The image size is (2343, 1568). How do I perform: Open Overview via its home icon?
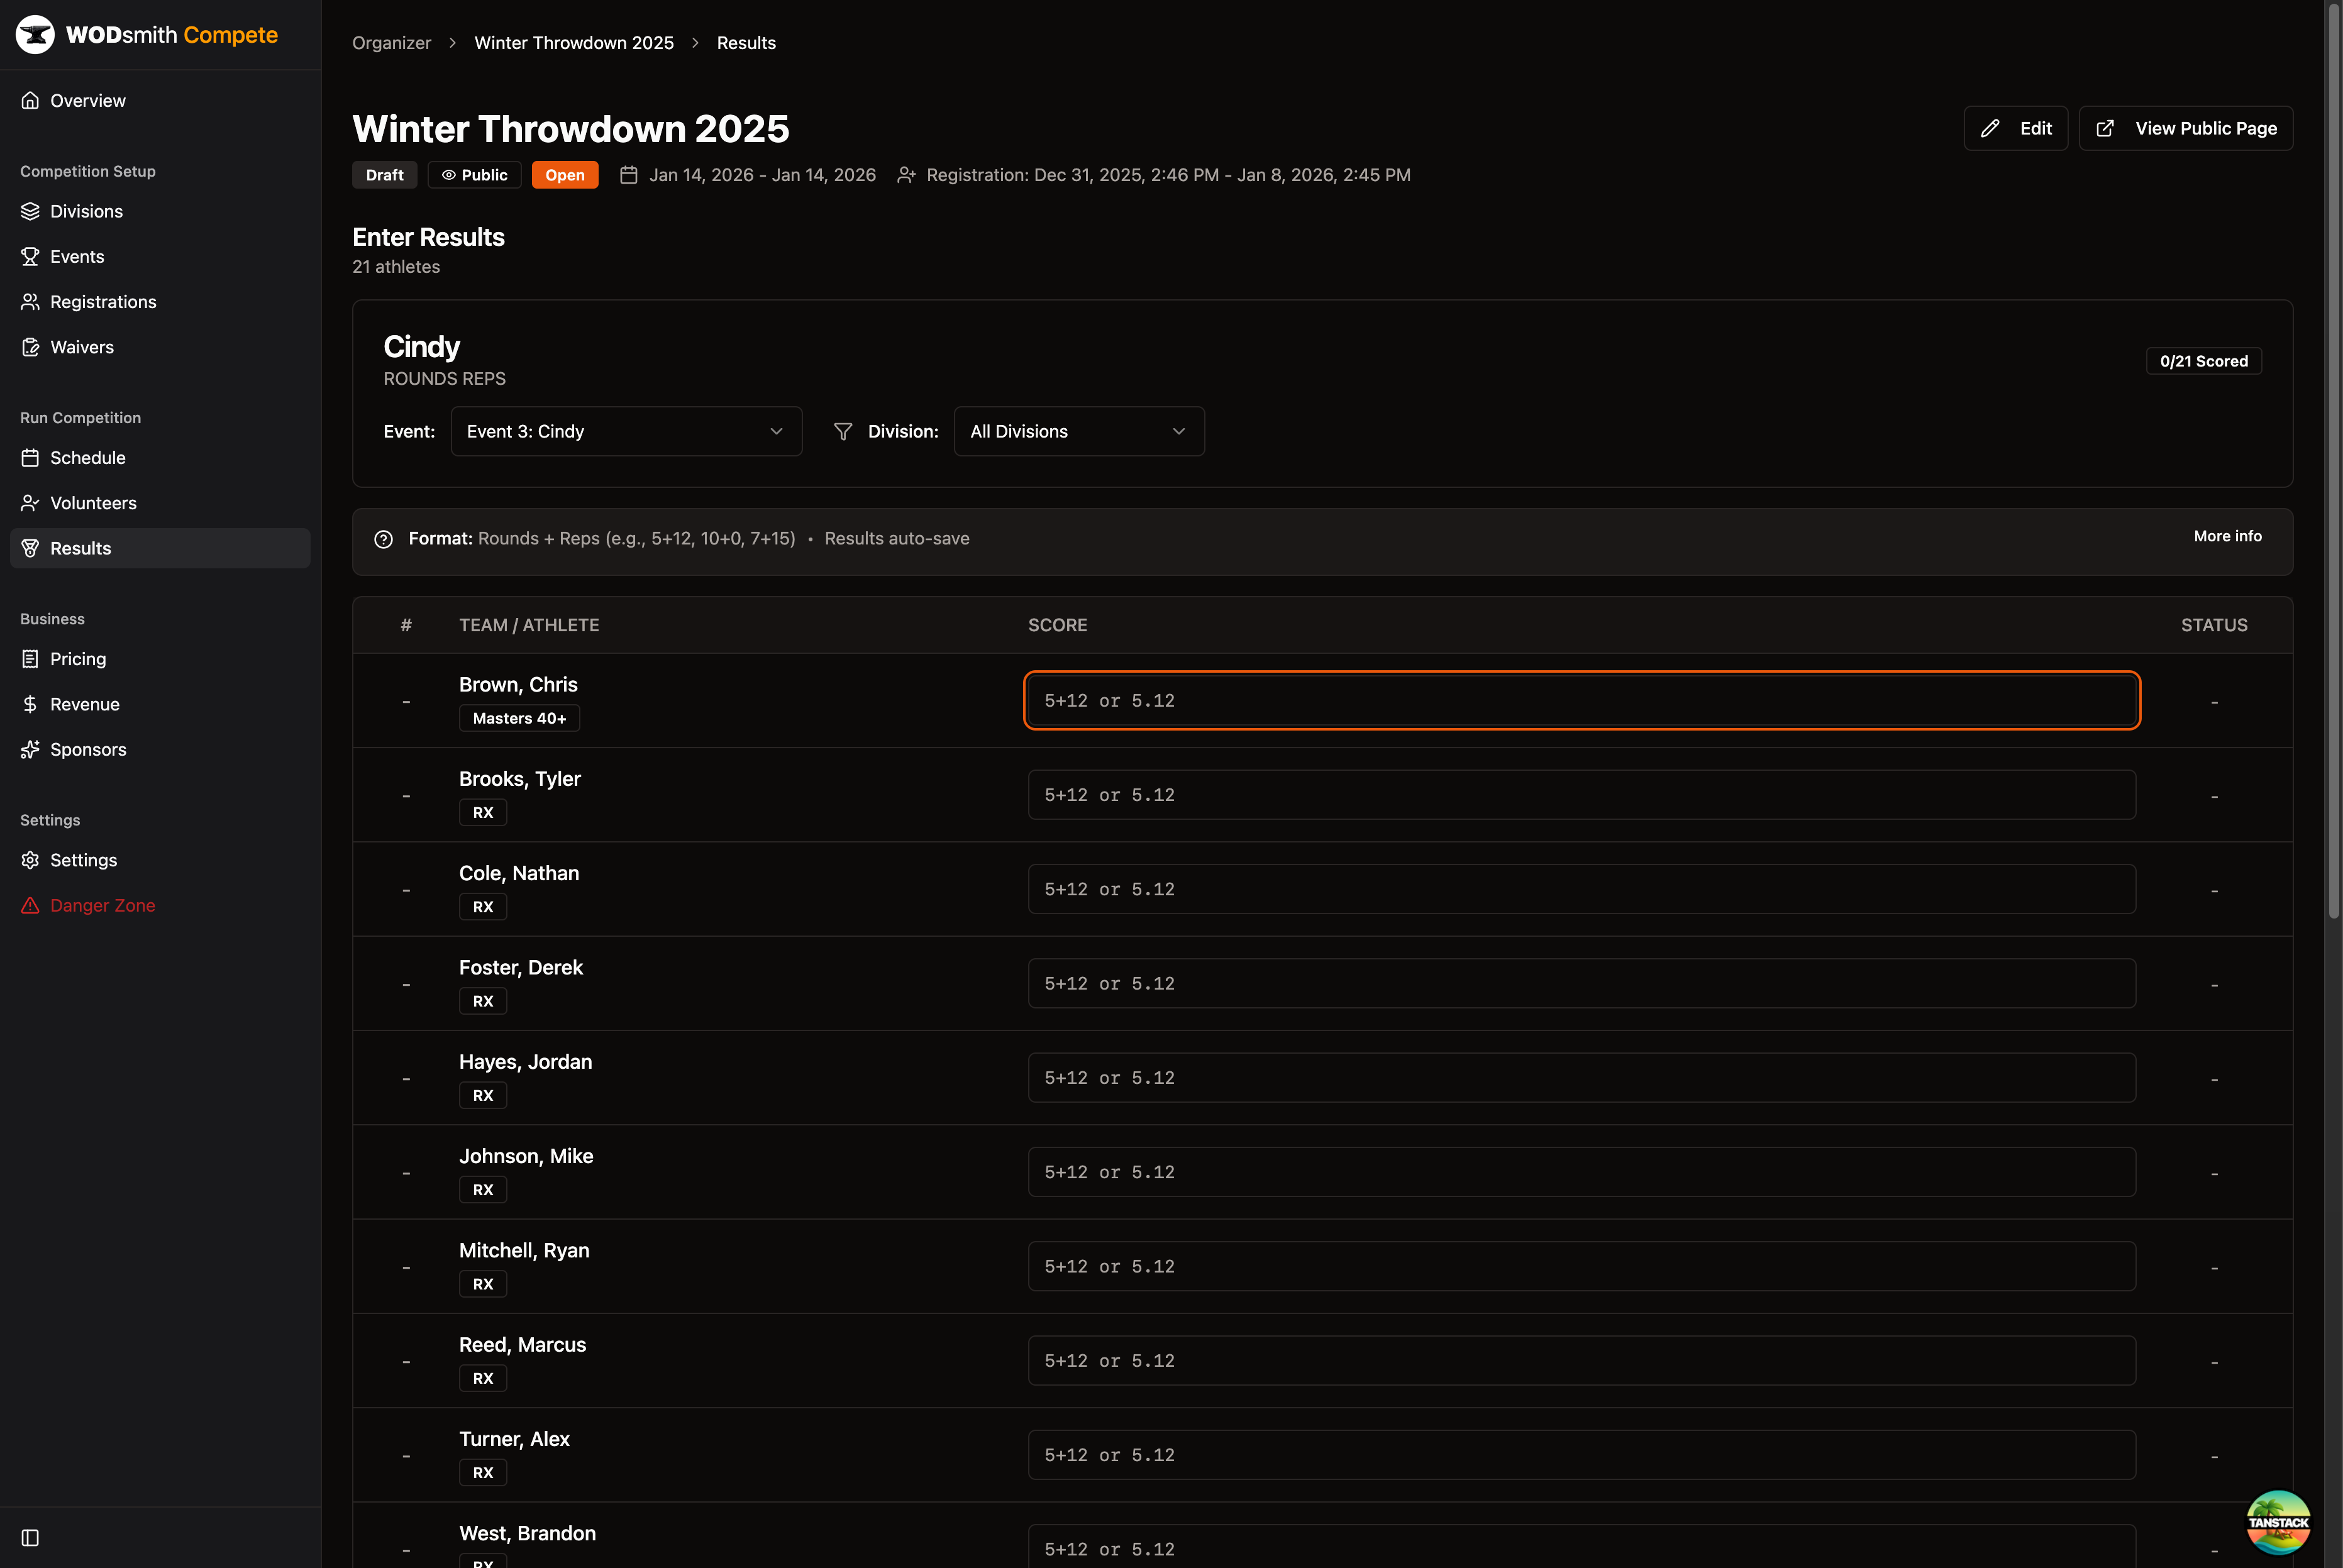tap(30, 100)
